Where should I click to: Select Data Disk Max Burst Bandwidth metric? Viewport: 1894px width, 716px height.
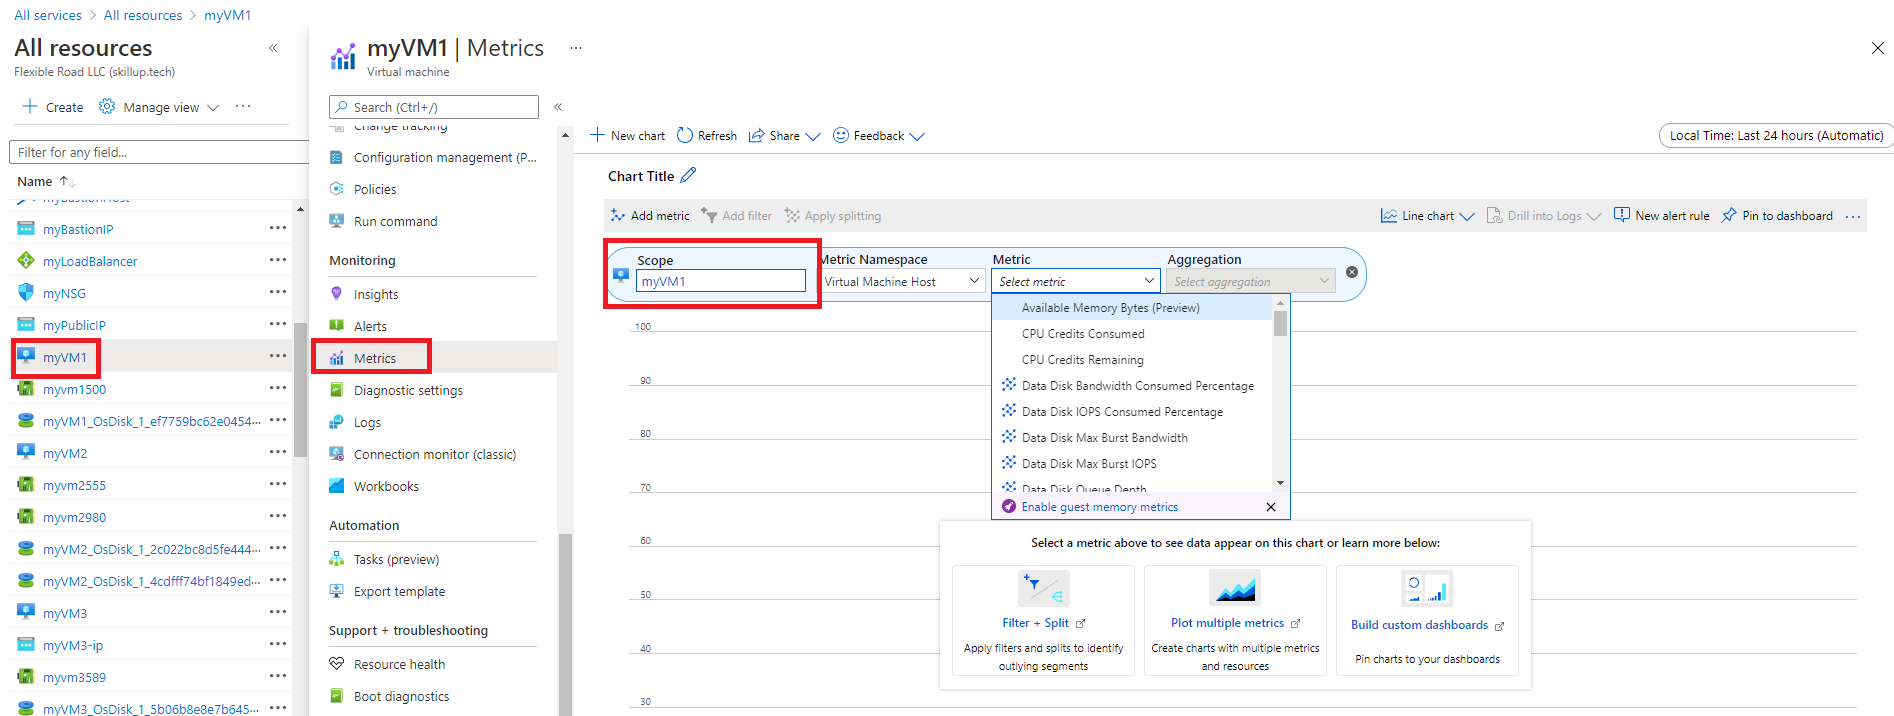(1132, 438)
